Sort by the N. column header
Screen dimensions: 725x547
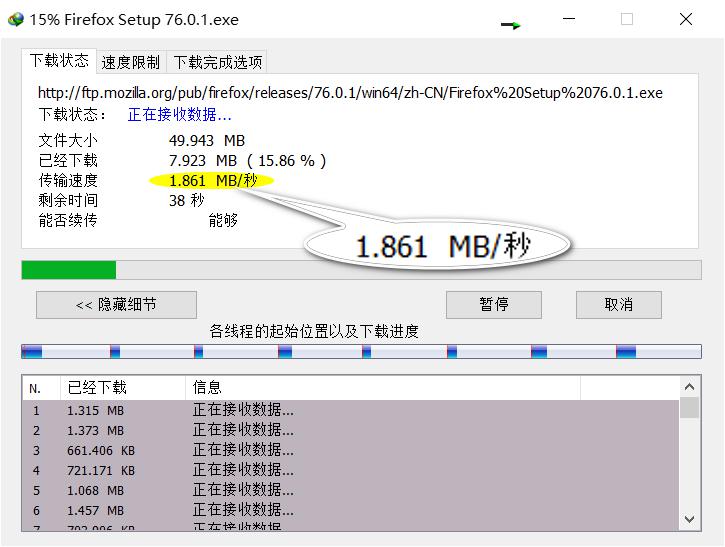(x=36, y=388)
